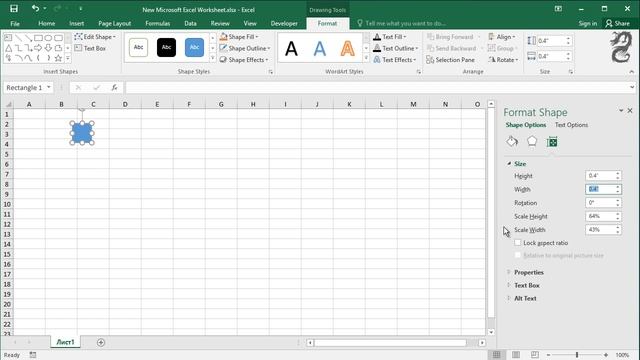
Task: Expand the formula bar
Action: point(632,87)
